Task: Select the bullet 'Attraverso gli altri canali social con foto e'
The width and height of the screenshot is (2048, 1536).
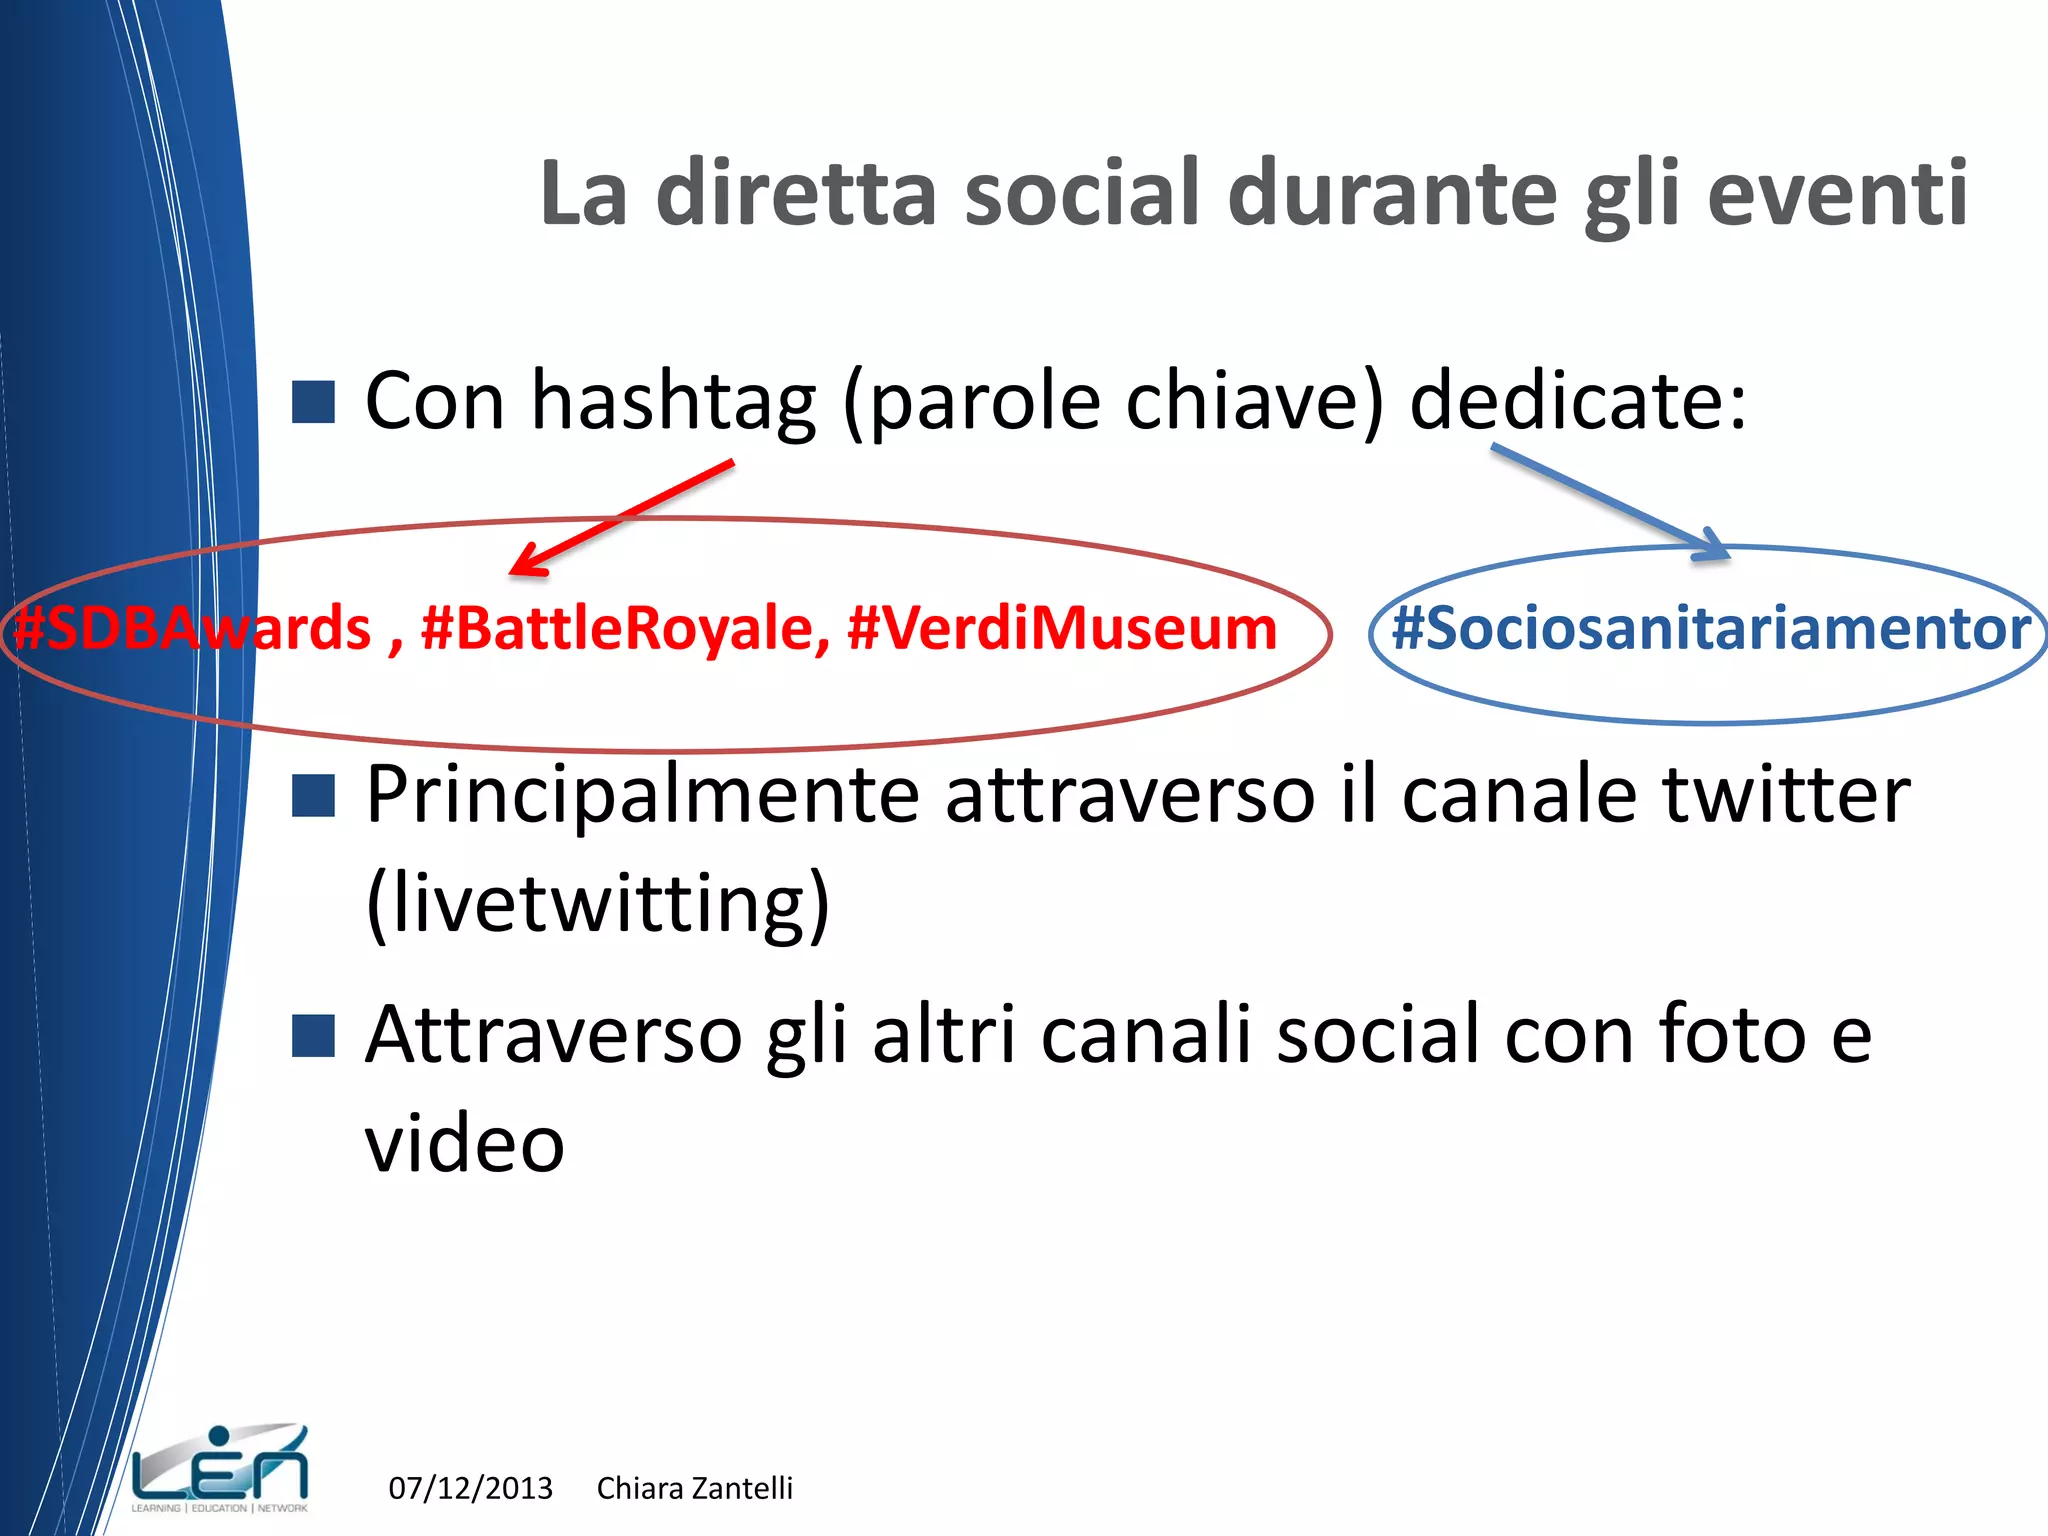Action: pos(1118,1034)
